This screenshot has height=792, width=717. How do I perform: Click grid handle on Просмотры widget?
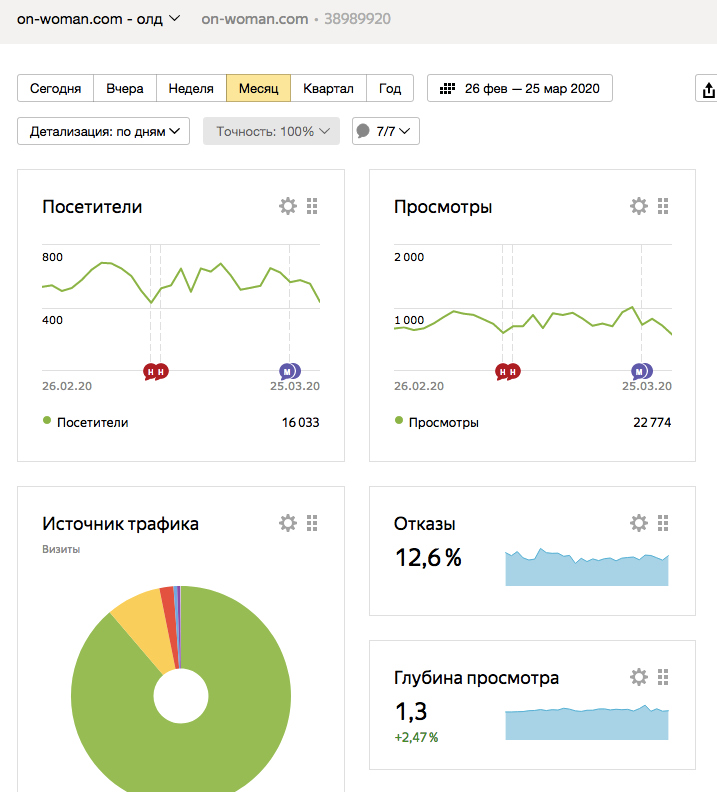(663, 207)
